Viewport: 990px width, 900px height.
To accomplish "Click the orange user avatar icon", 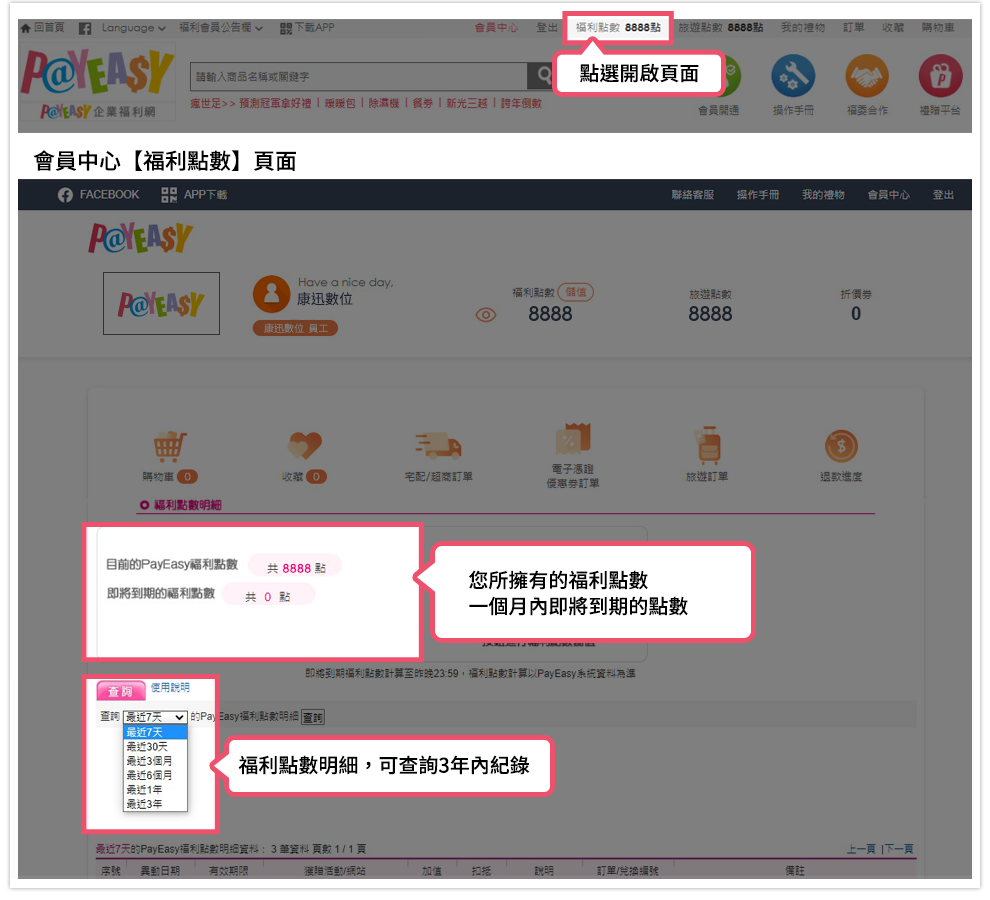I will (271, 294).
